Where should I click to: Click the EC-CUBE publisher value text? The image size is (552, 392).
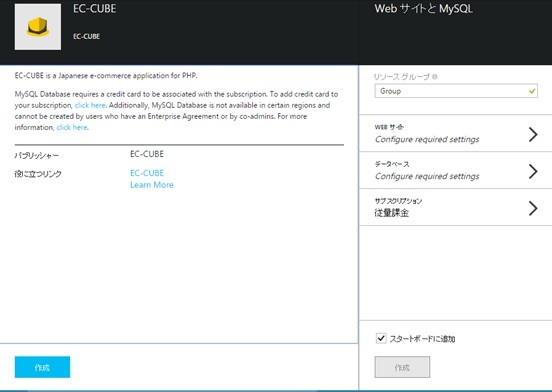[x=147, y=154]
